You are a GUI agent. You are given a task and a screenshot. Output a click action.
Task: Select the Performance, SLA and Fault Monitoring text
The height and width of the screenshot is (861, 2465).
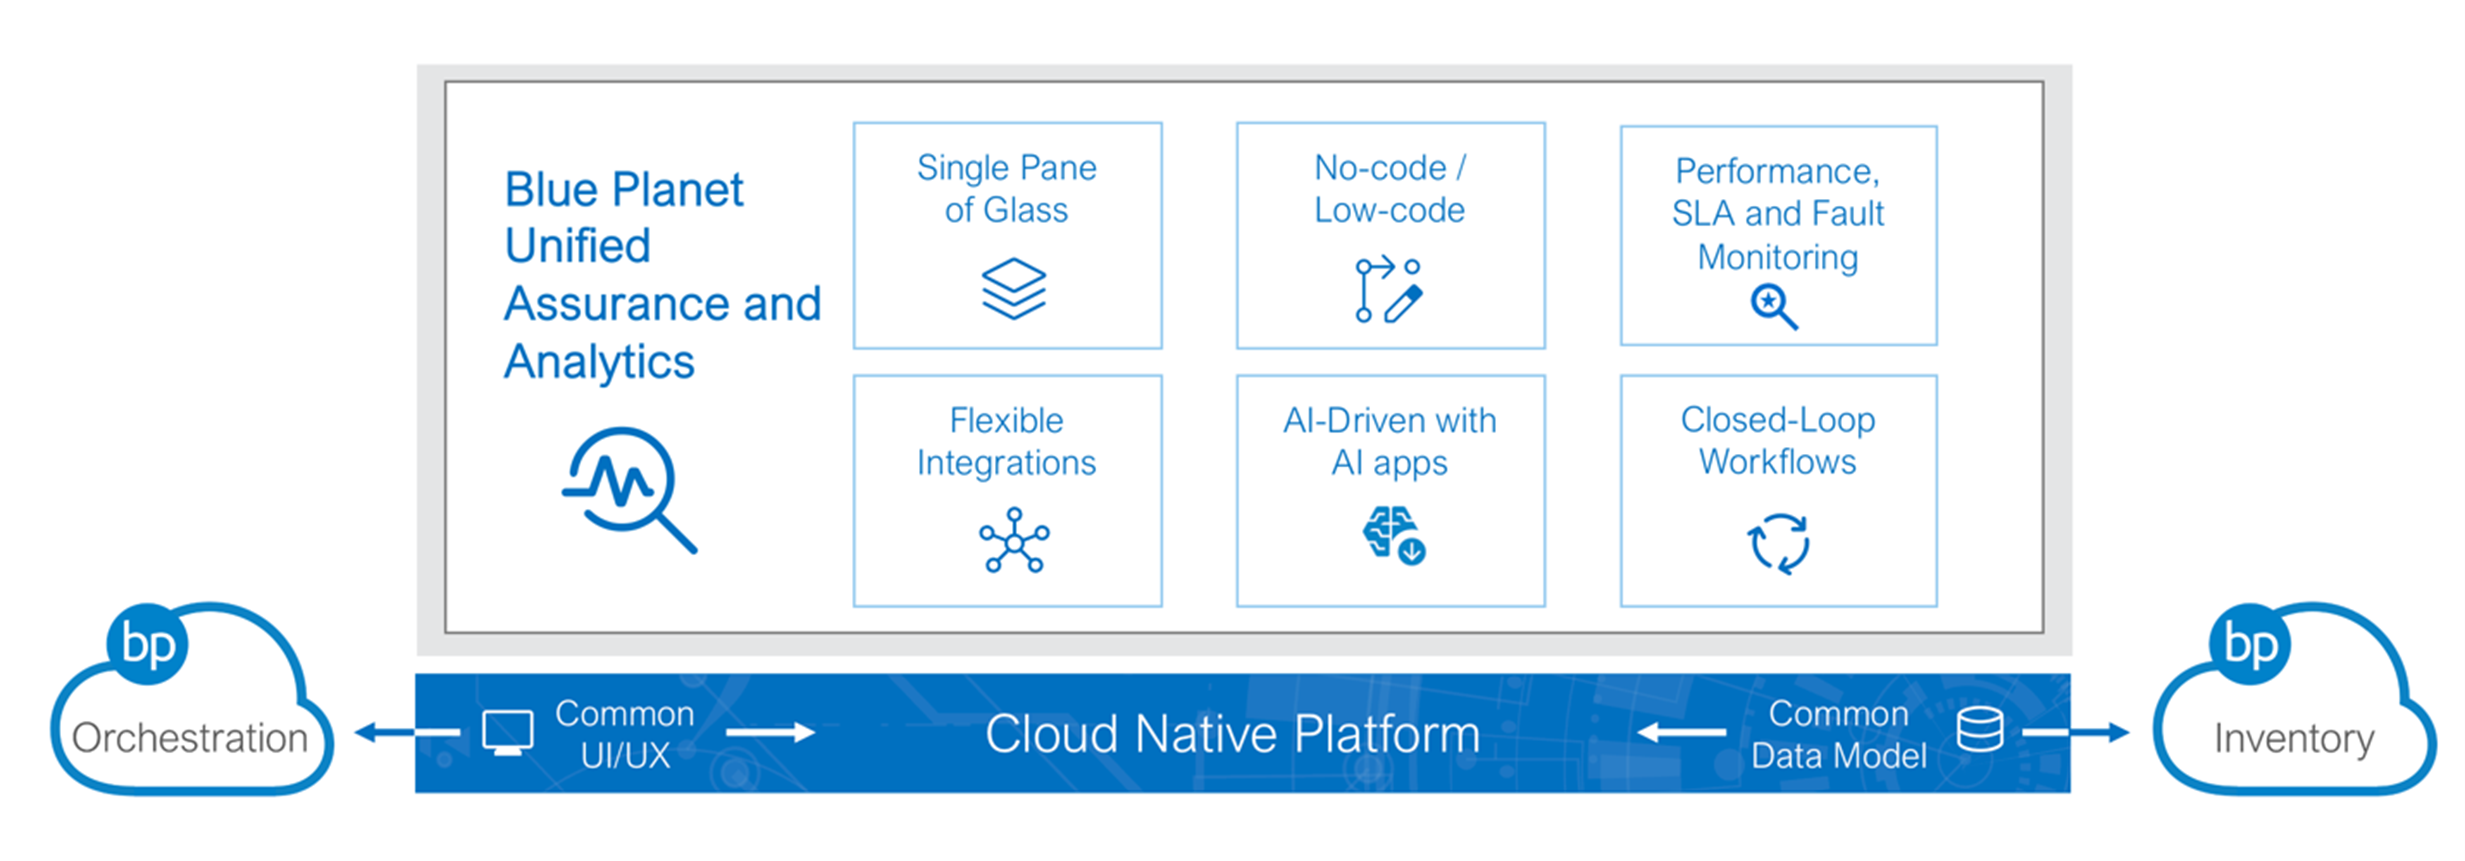[1778, 214]
